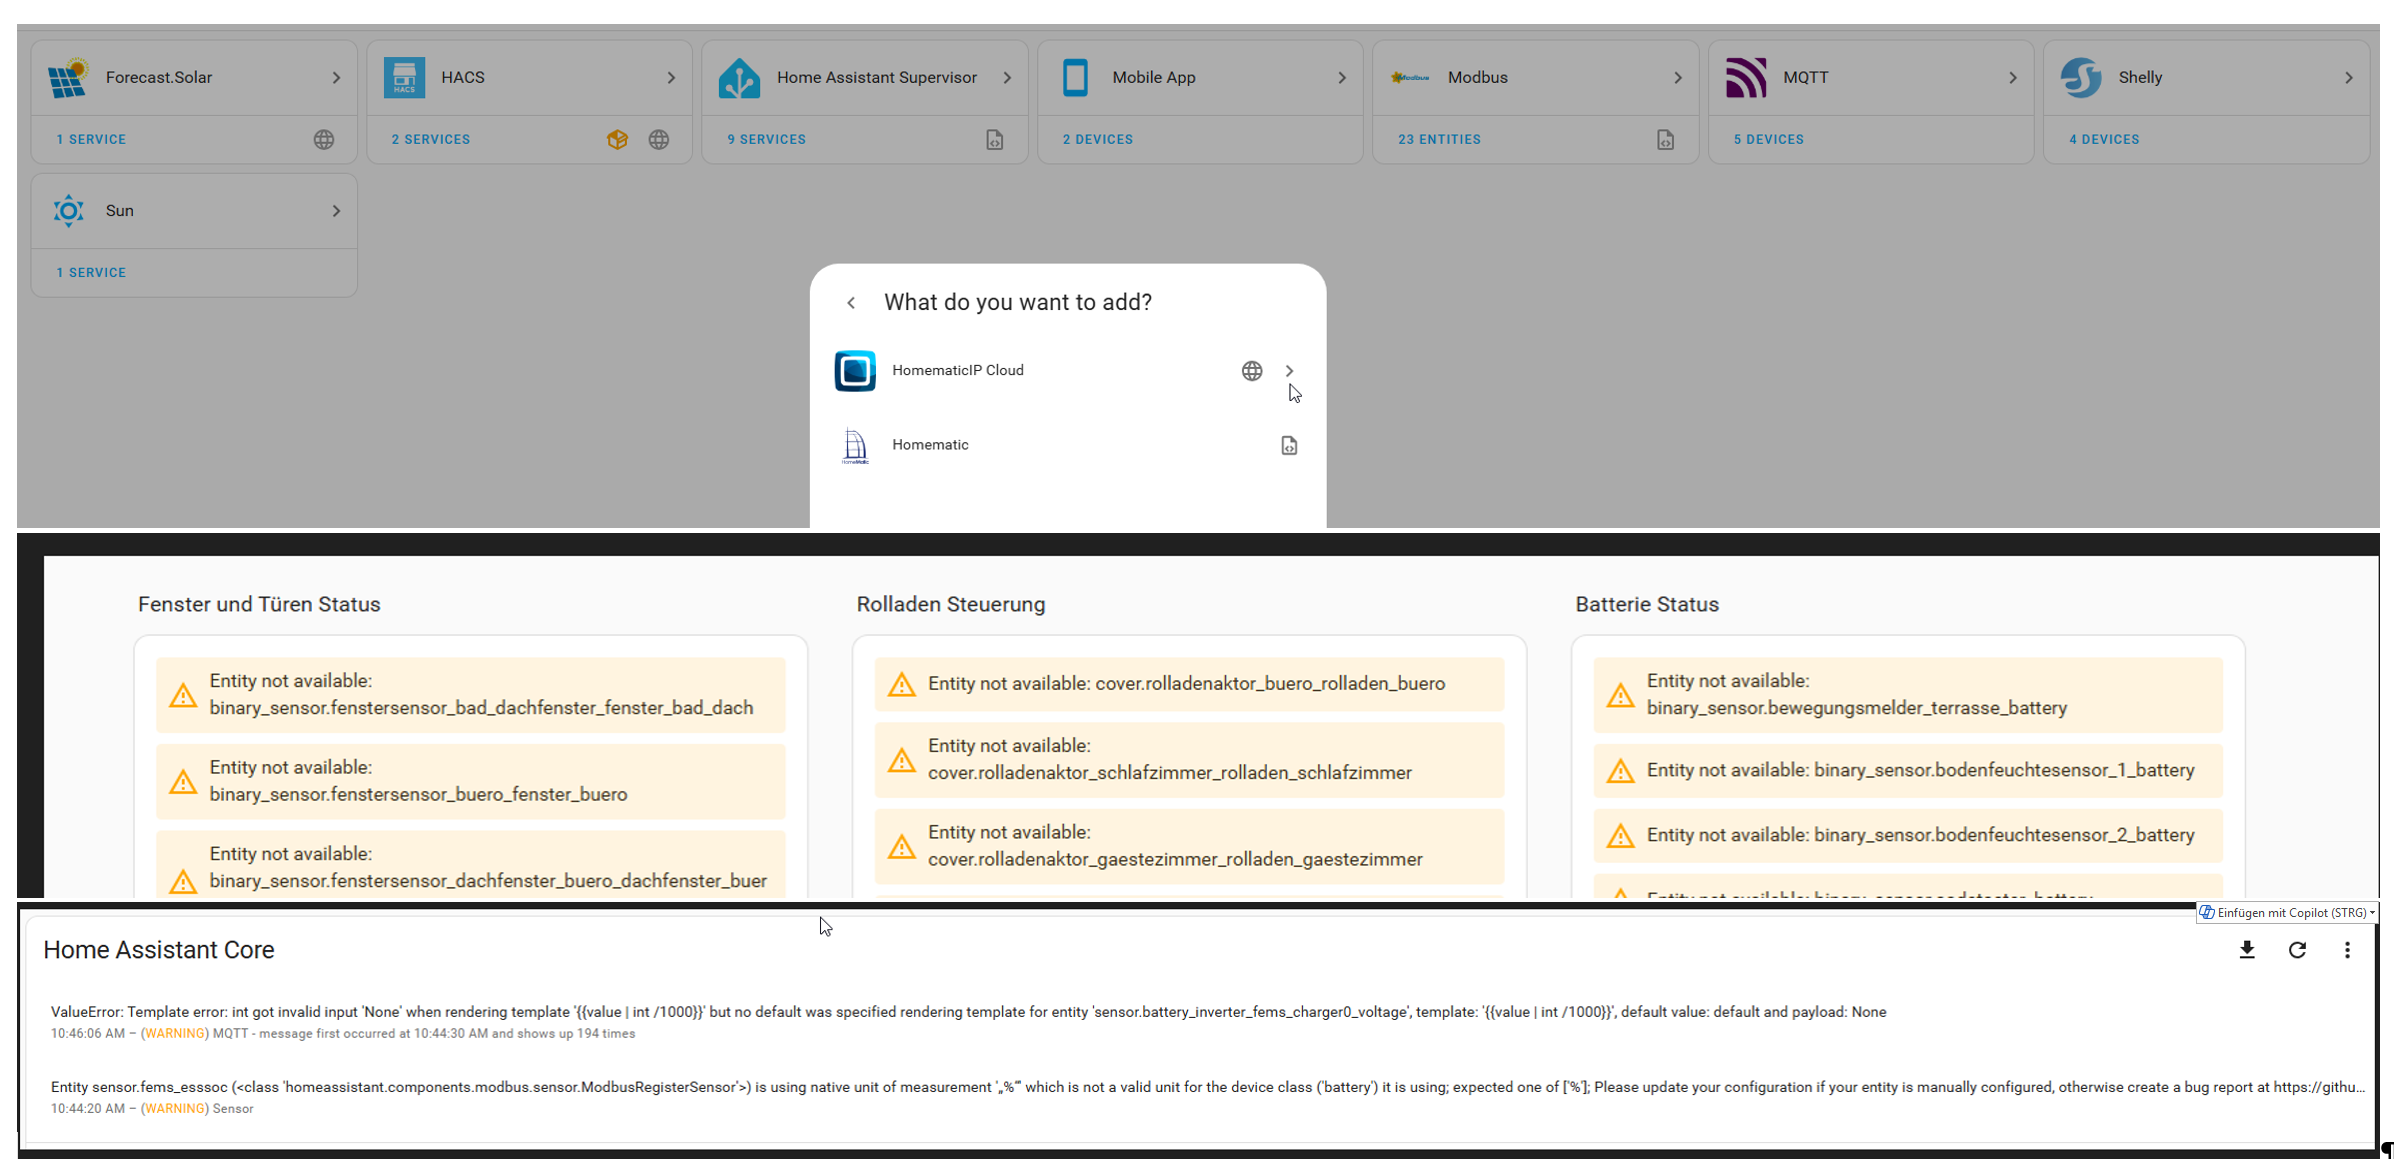
Task: Open known issues icon on Home Assistant Supervisor
Action: click(995, 140)
